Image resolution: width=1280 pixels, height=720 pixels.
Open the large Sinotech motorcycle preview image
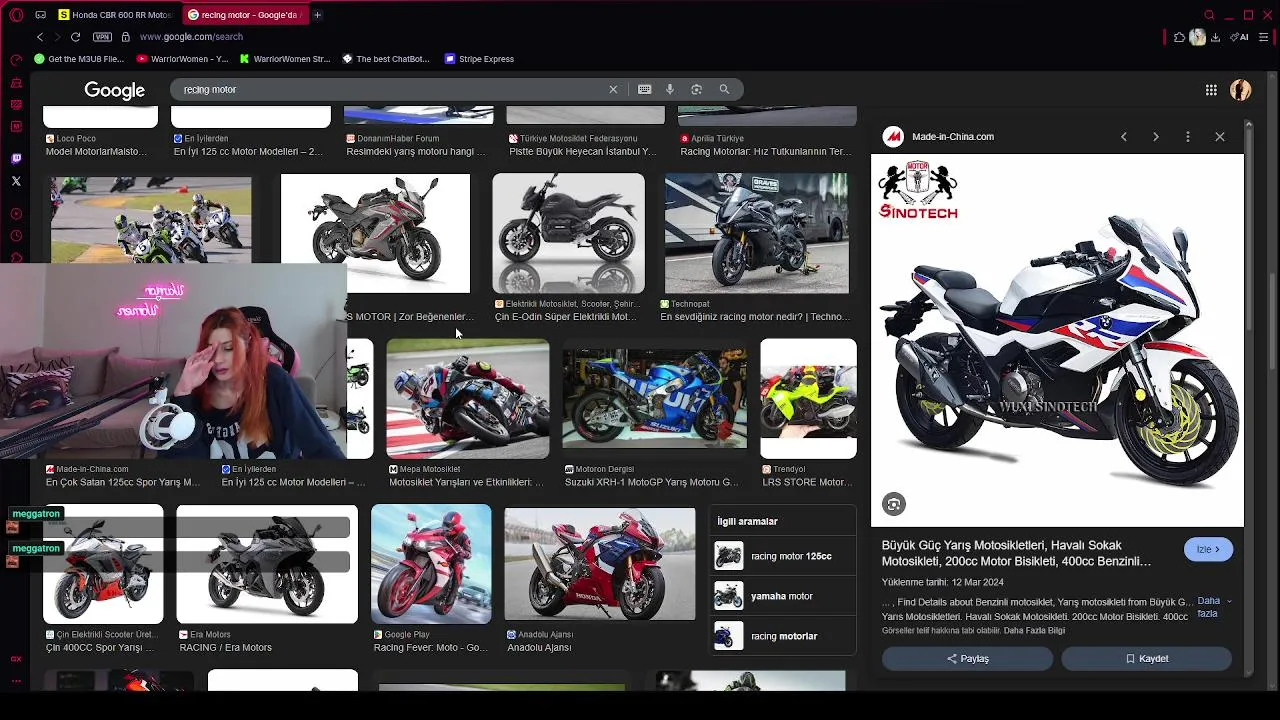1057,340
